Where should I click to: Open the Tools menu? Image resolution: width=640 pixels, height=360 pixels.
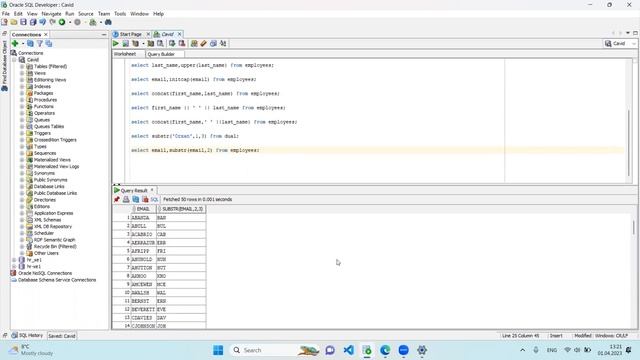(x=120, y=13)
